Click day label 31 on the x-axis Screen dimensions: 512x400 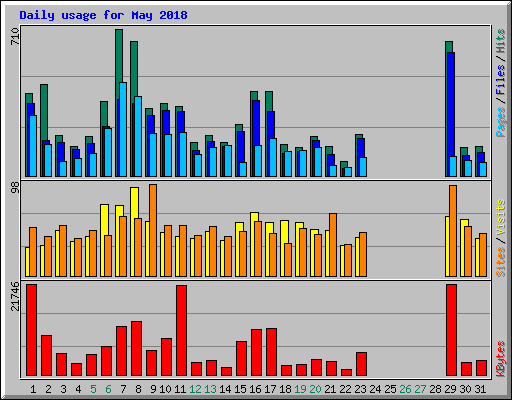click(x=480, y=389)
